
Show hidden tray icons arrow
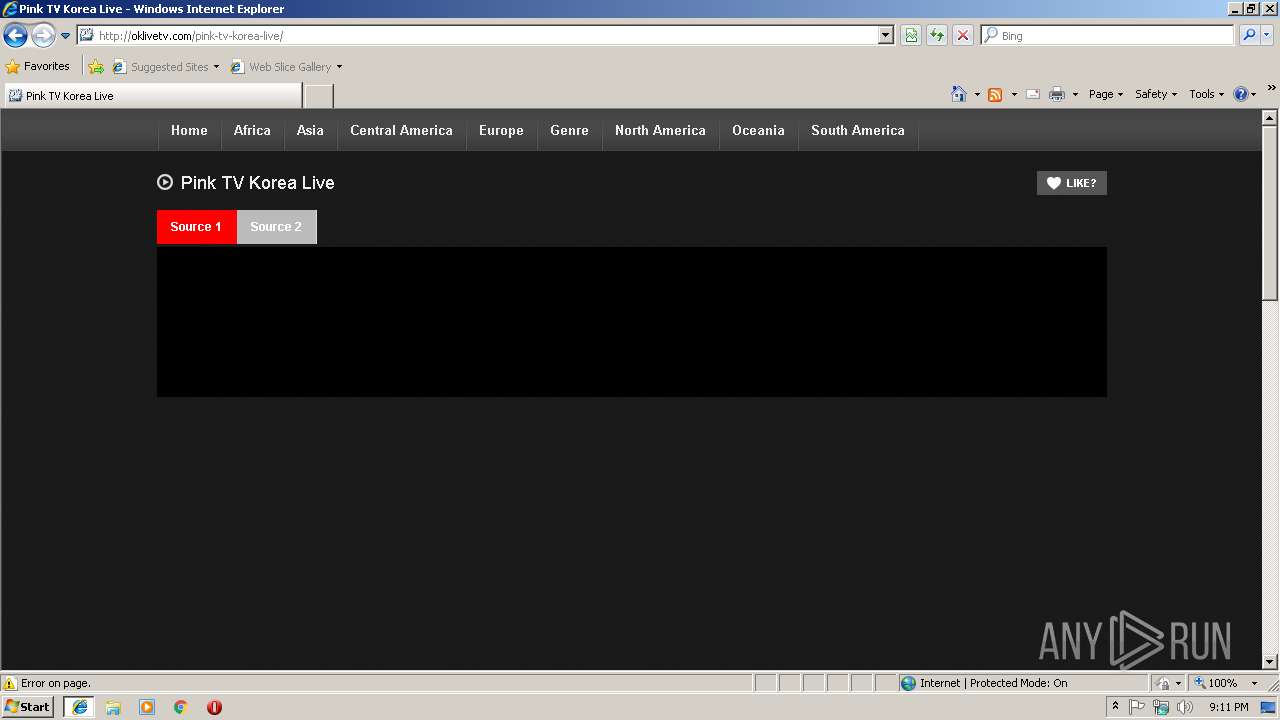click(1116, 707)
